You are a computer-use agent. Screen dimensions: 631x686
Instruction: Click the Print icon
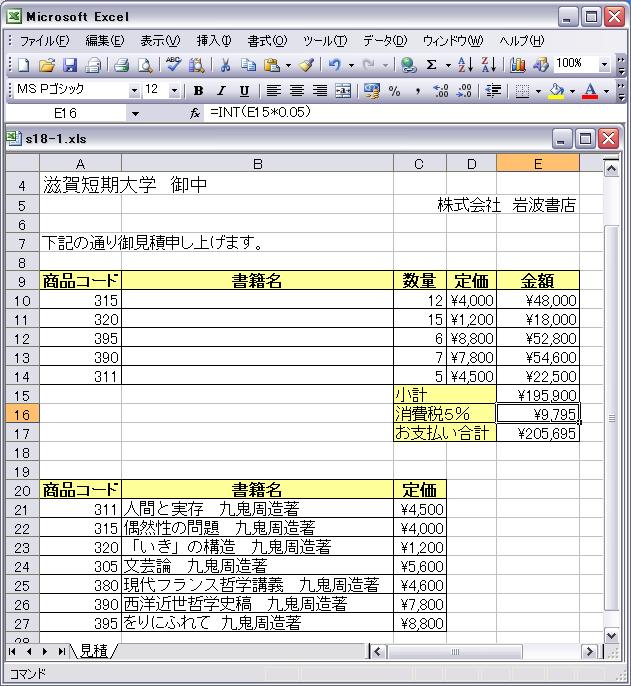coord(121,66)
